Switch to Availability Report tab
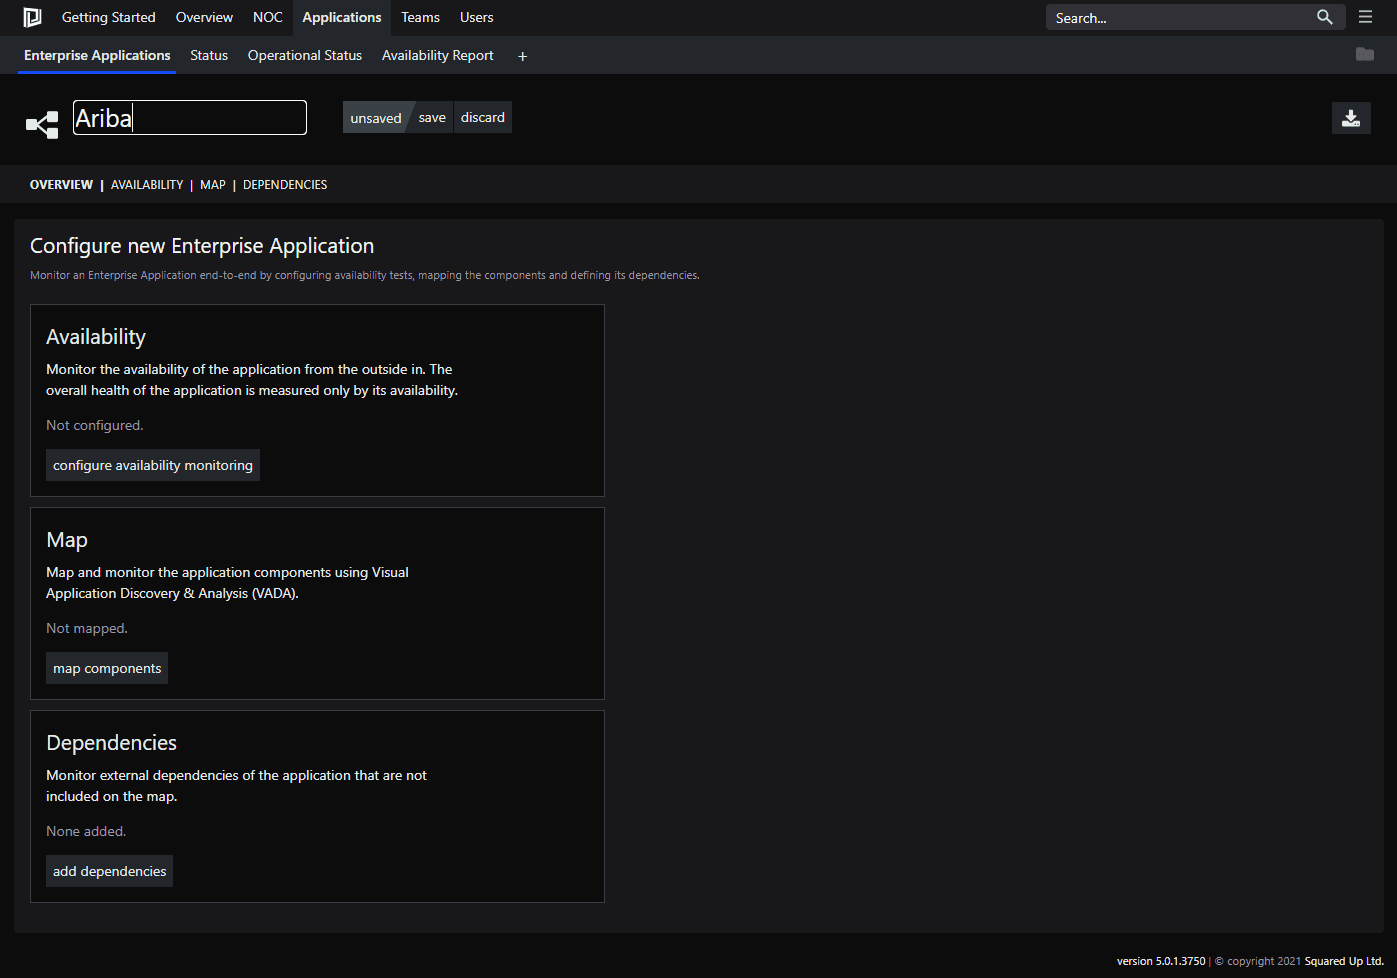Image resolution: width=1397 pixels, height=978 pixels. pos(438,55)
